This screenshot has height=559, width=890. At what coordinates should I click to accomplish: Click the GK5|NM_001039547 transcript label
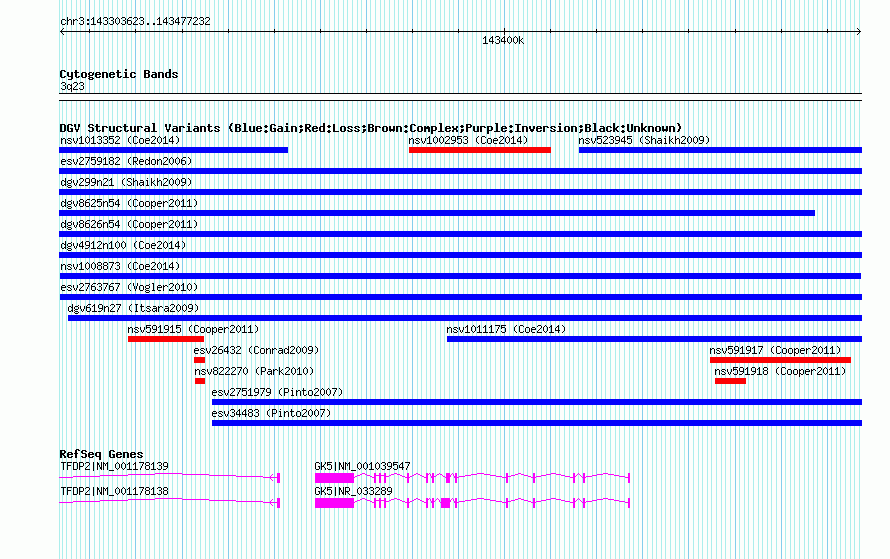362,466
